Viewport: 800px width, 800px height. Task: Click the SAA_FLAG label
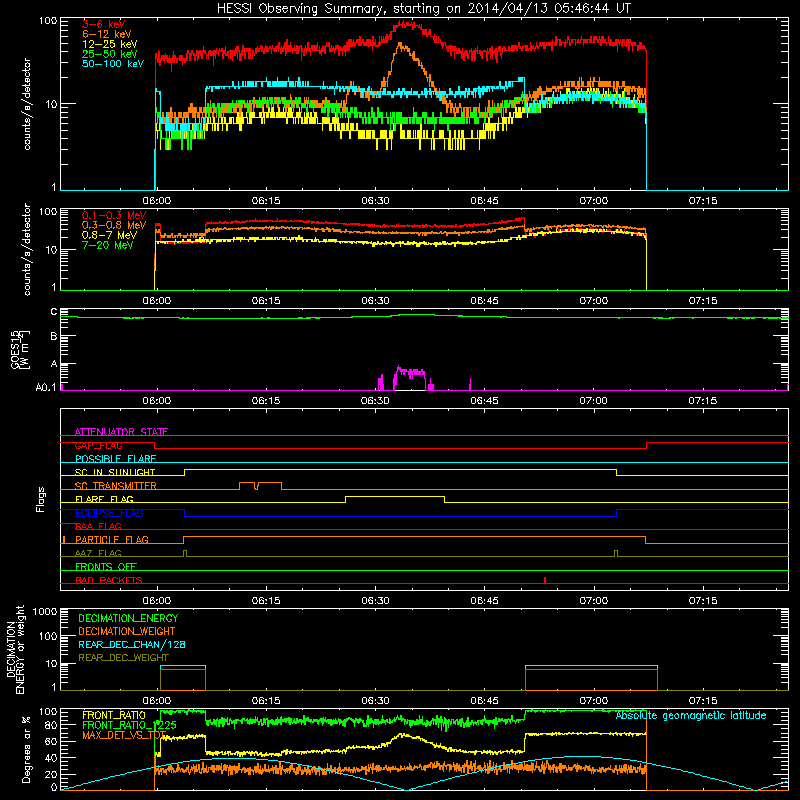98,527
